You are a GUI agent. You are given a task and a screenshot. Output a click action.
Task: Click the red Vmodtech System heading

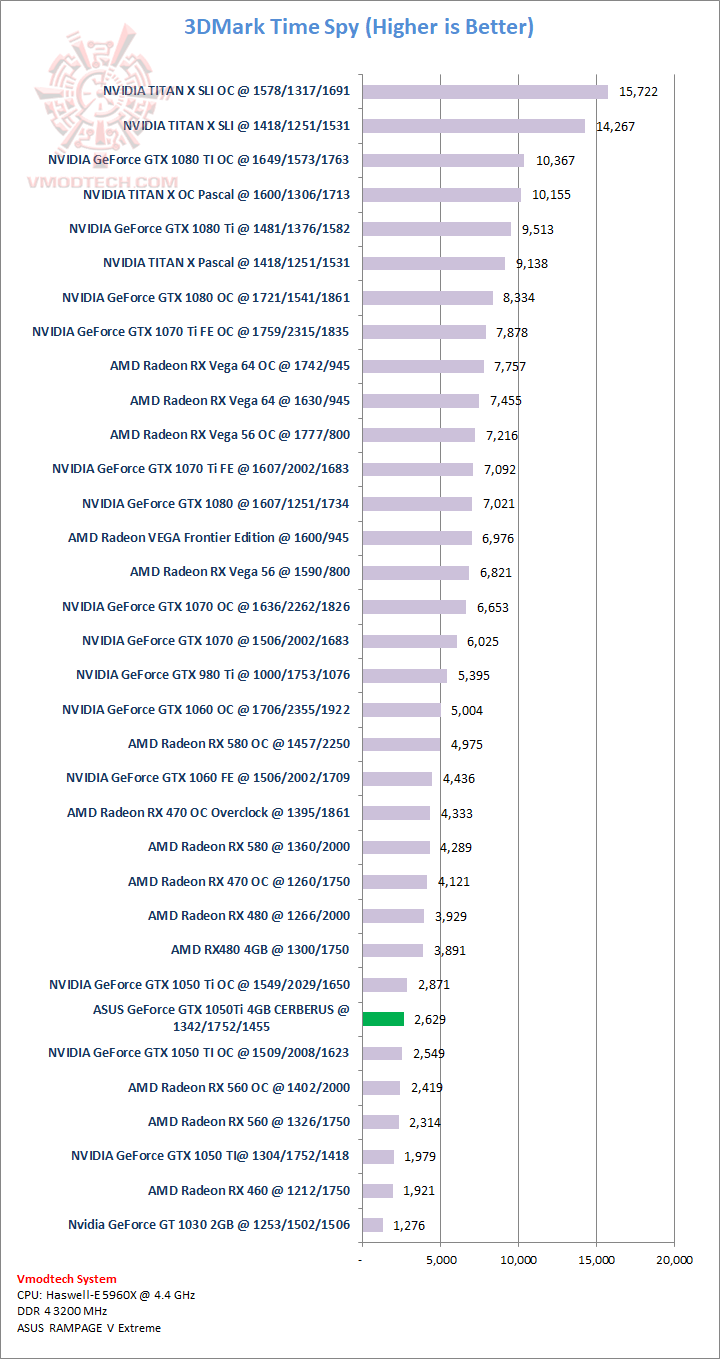tap(67, 1279)
